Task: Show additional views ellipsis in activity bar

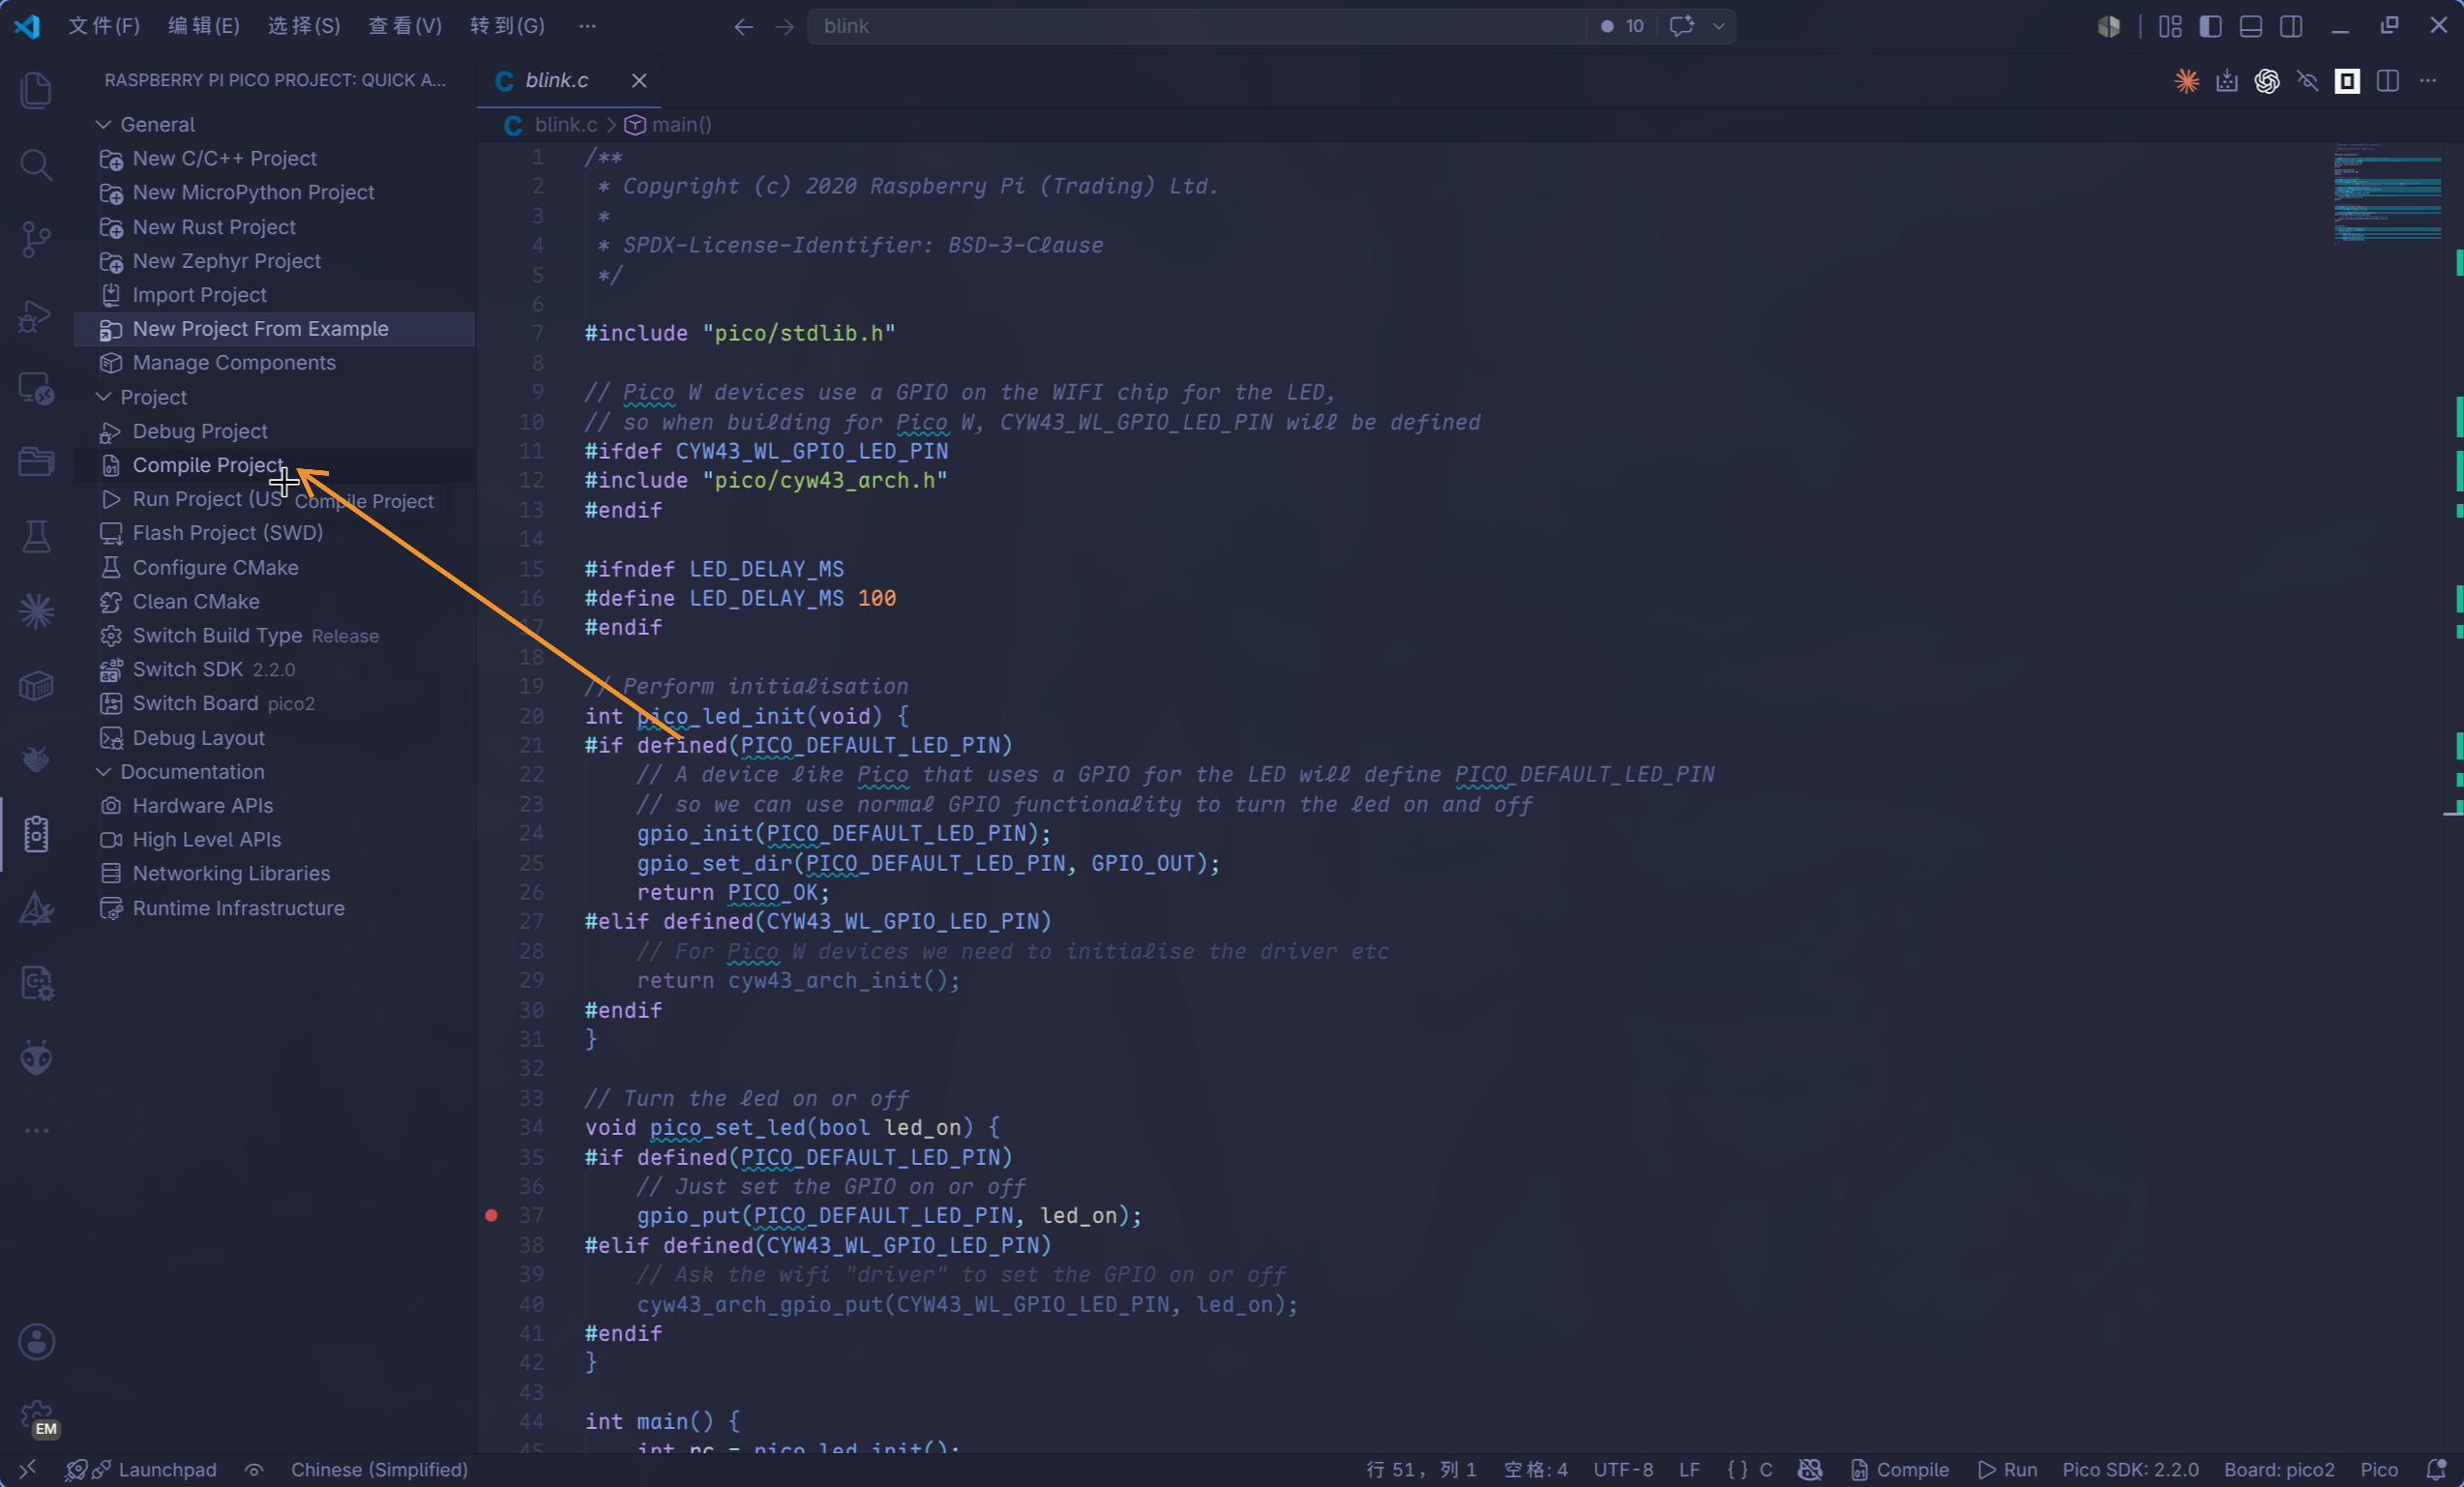Action: click(36, 1131)
